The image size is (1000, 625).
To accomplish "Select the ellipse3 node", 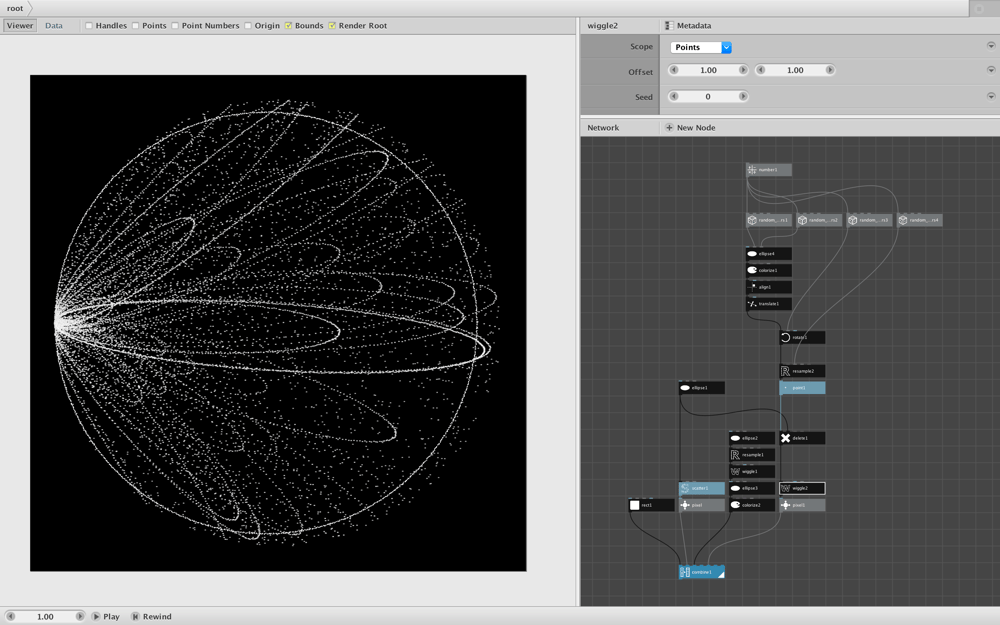I will coord(752,489).
